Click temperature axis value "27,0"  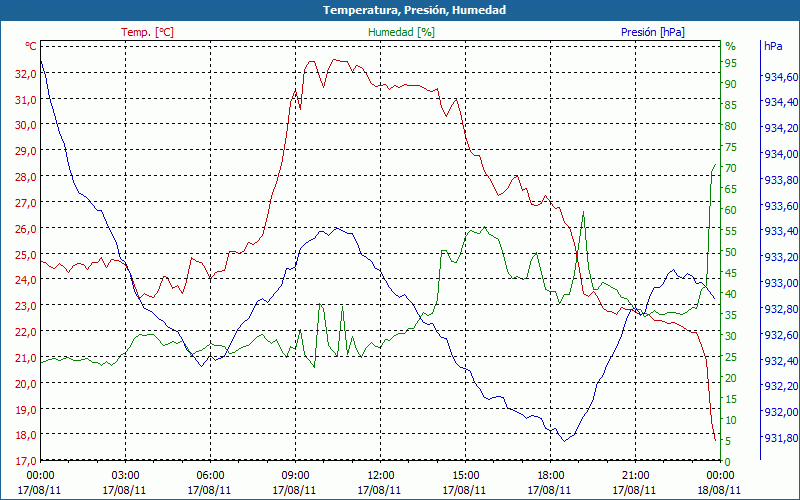[26, 203]
